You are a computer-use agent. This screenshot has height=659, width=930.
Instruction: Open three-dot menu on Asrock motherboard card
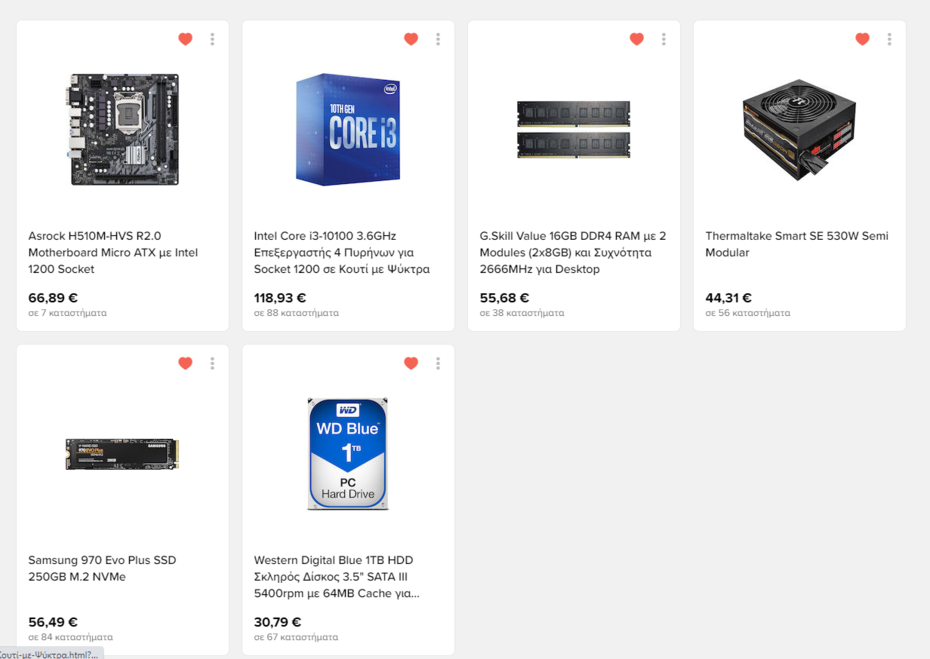point(212,39)
